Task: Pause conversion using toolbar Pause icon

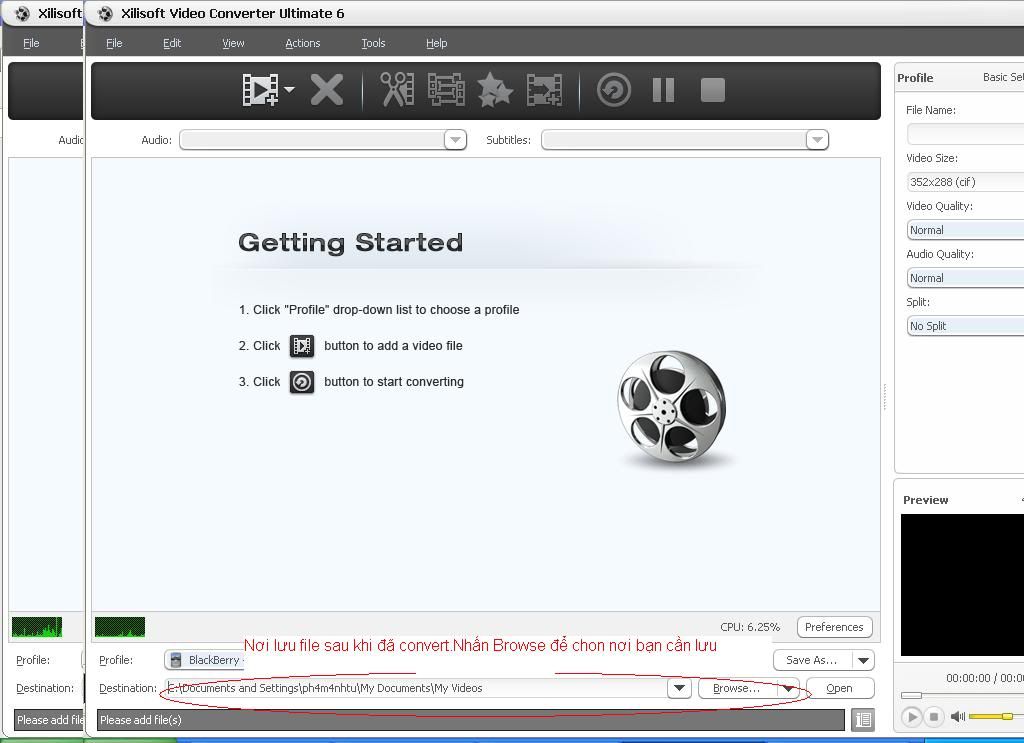Action: (664, 90)
